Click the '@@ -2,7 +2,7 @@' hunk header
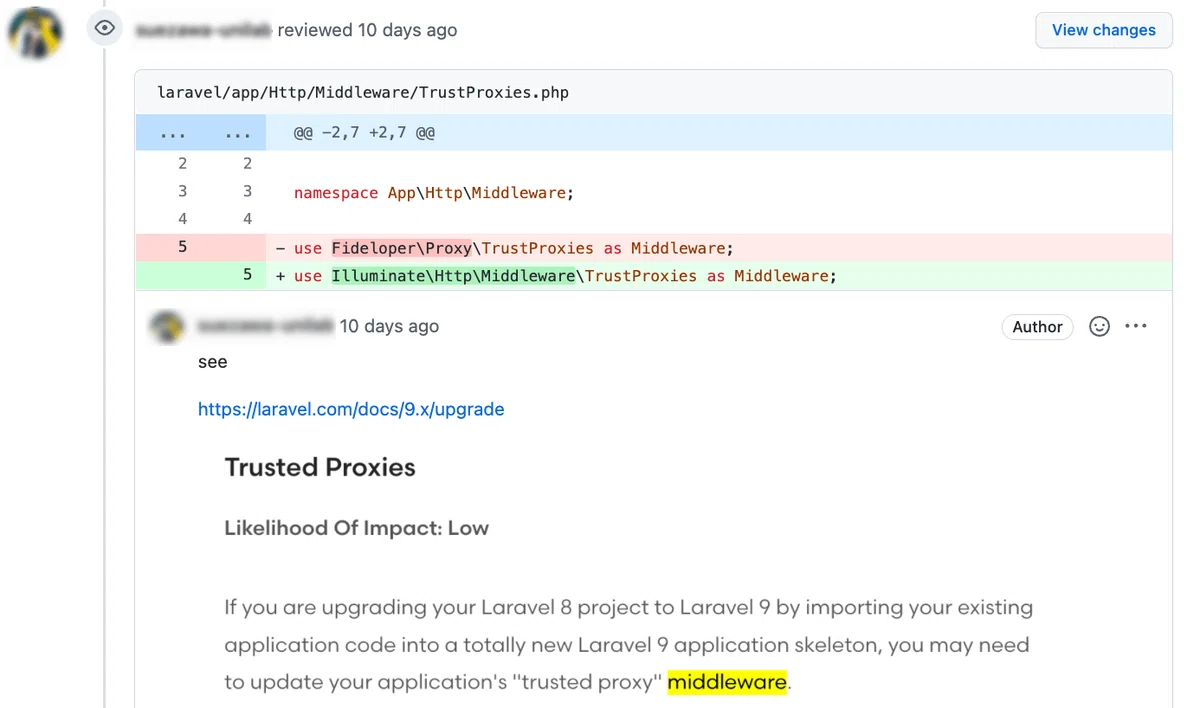 point(364,132)
